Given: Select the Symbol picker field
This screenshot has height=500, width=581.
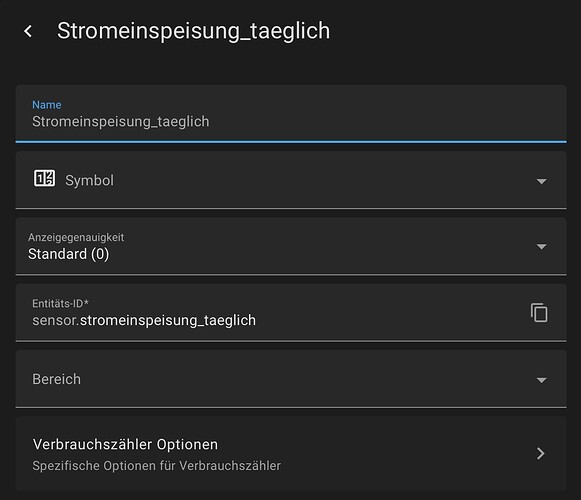Looking at the screenshot, I should (291, 180).
